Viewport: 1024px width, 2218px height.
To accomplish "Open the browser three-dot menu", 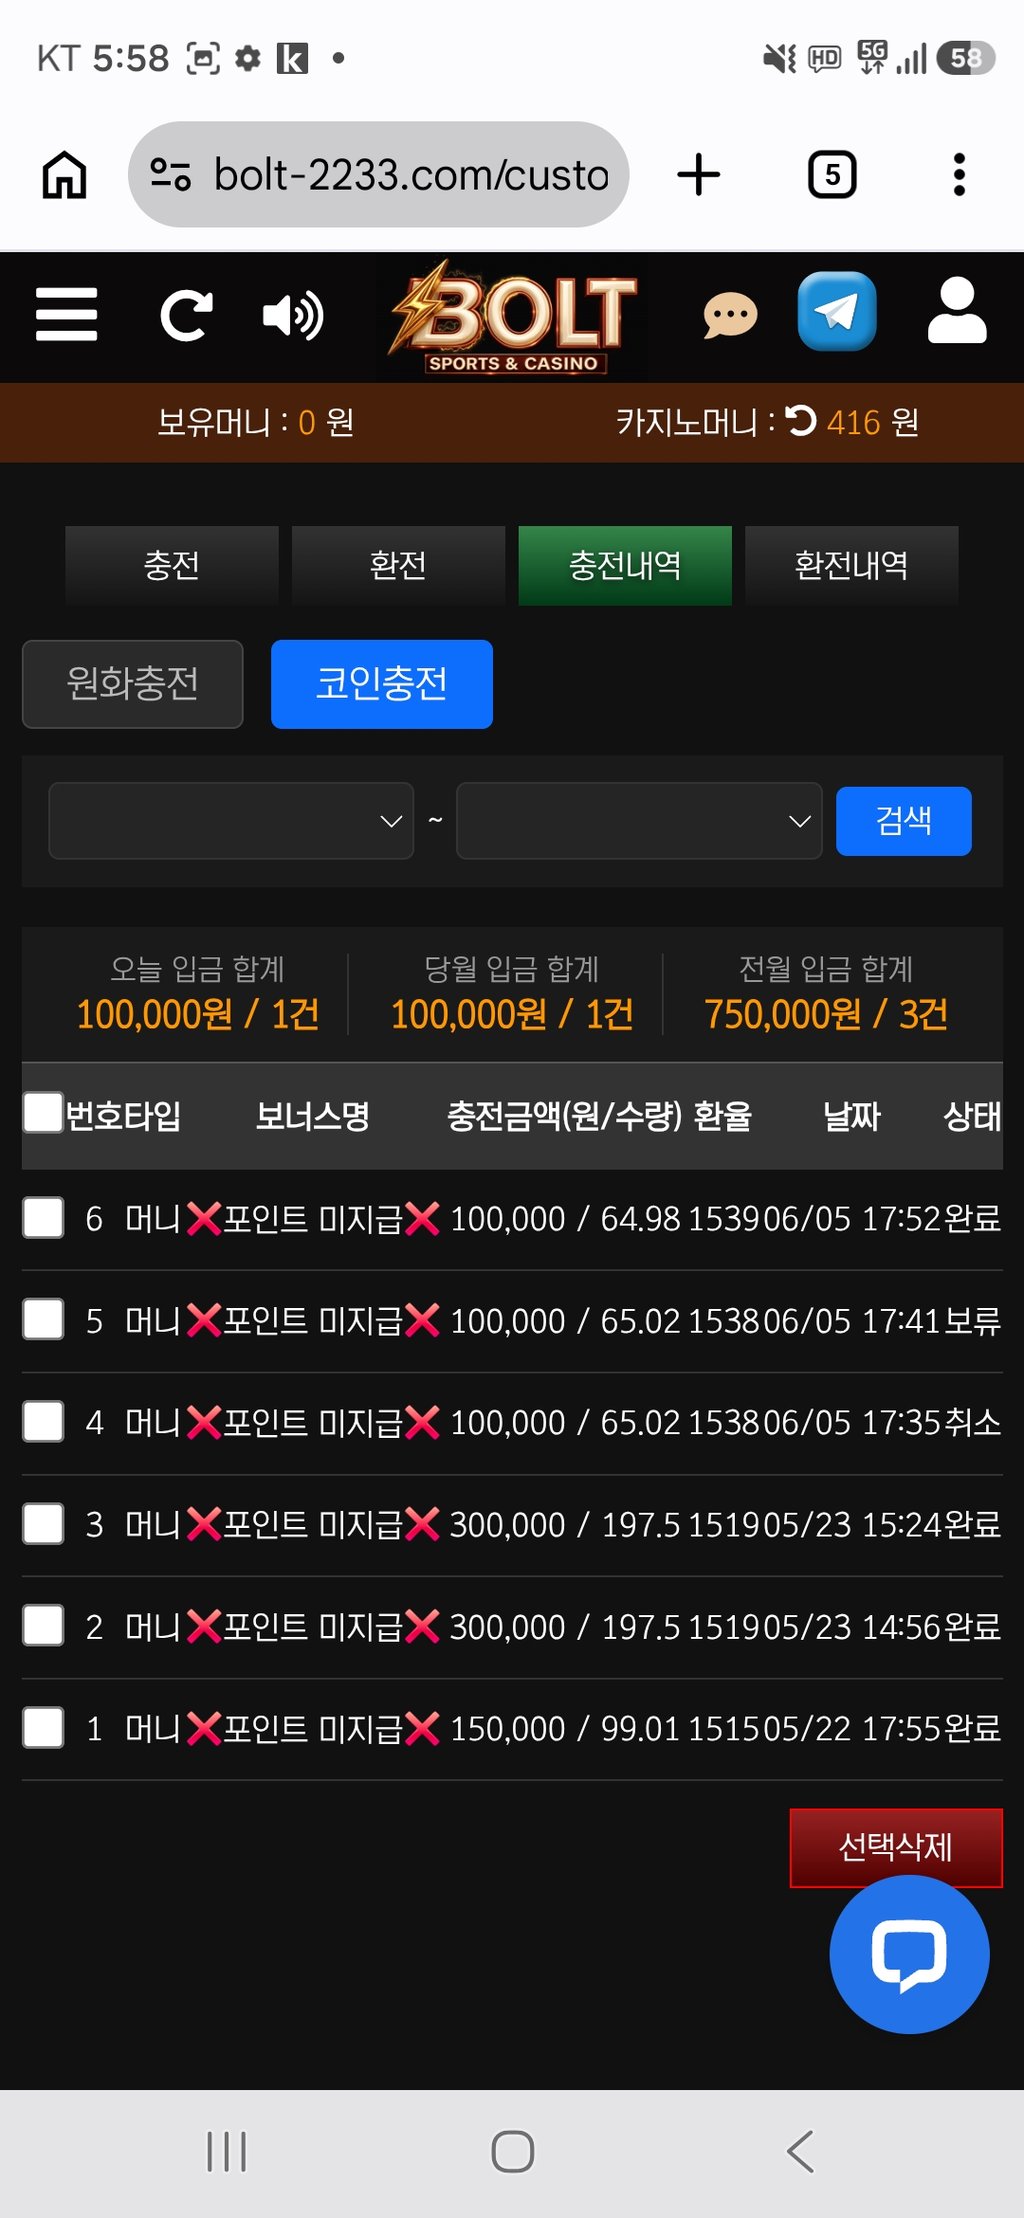I will point(959,175).
